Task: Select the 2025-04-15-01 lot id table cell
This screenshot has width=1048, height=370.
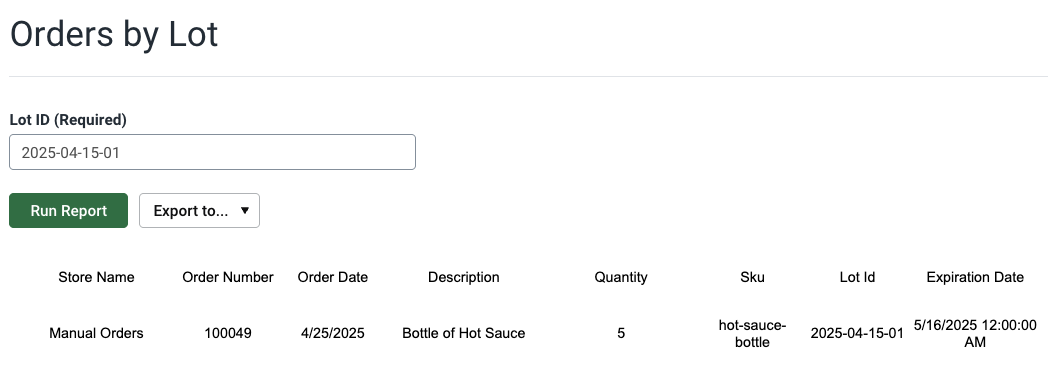Action: [858, 333]
